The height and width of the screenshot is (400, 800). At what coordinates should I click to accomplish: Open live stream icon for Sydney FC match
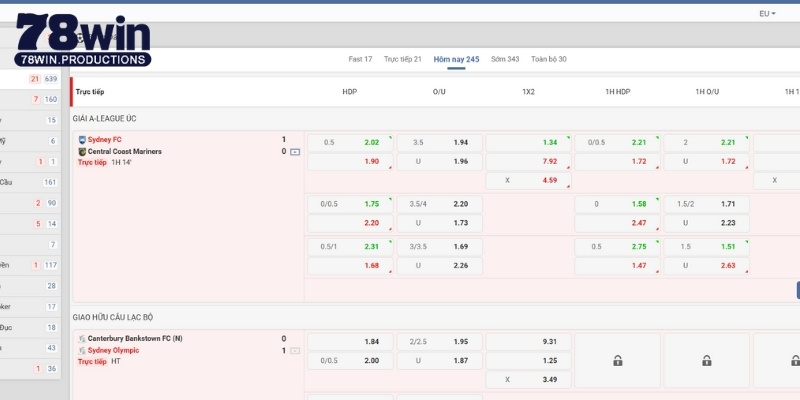point(295,152)
